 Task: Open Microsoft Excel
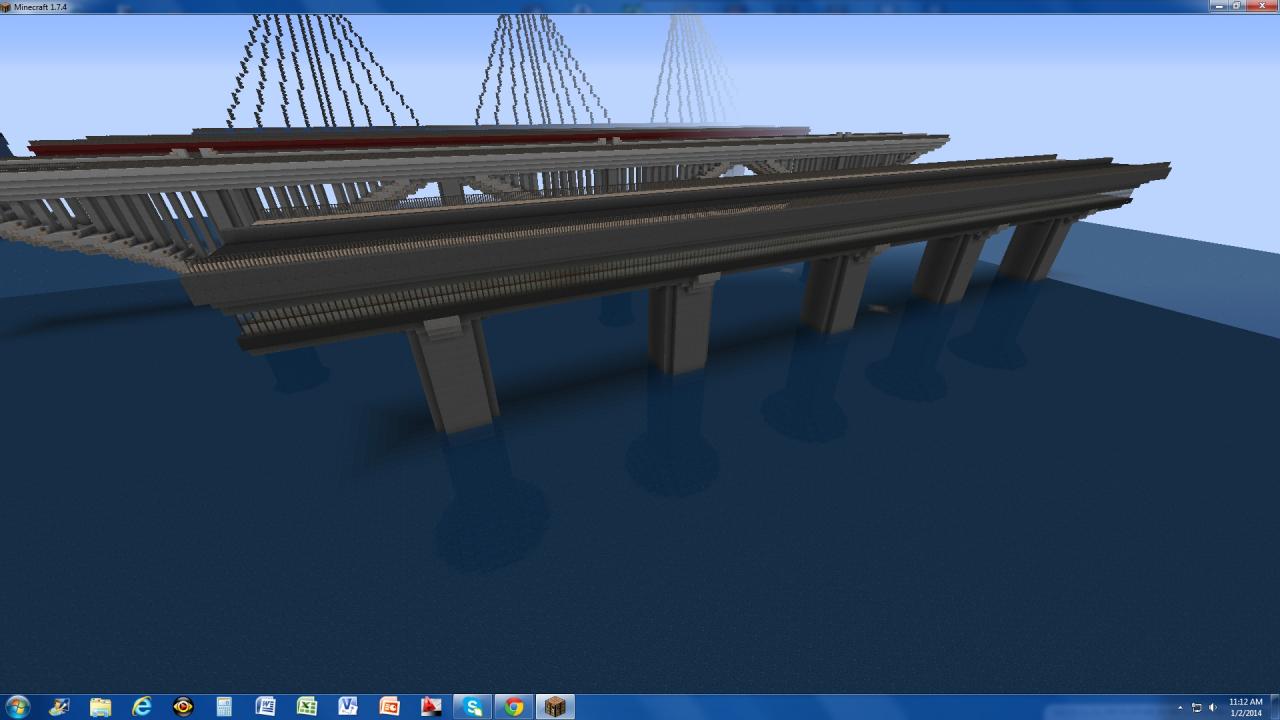[307, 707]
